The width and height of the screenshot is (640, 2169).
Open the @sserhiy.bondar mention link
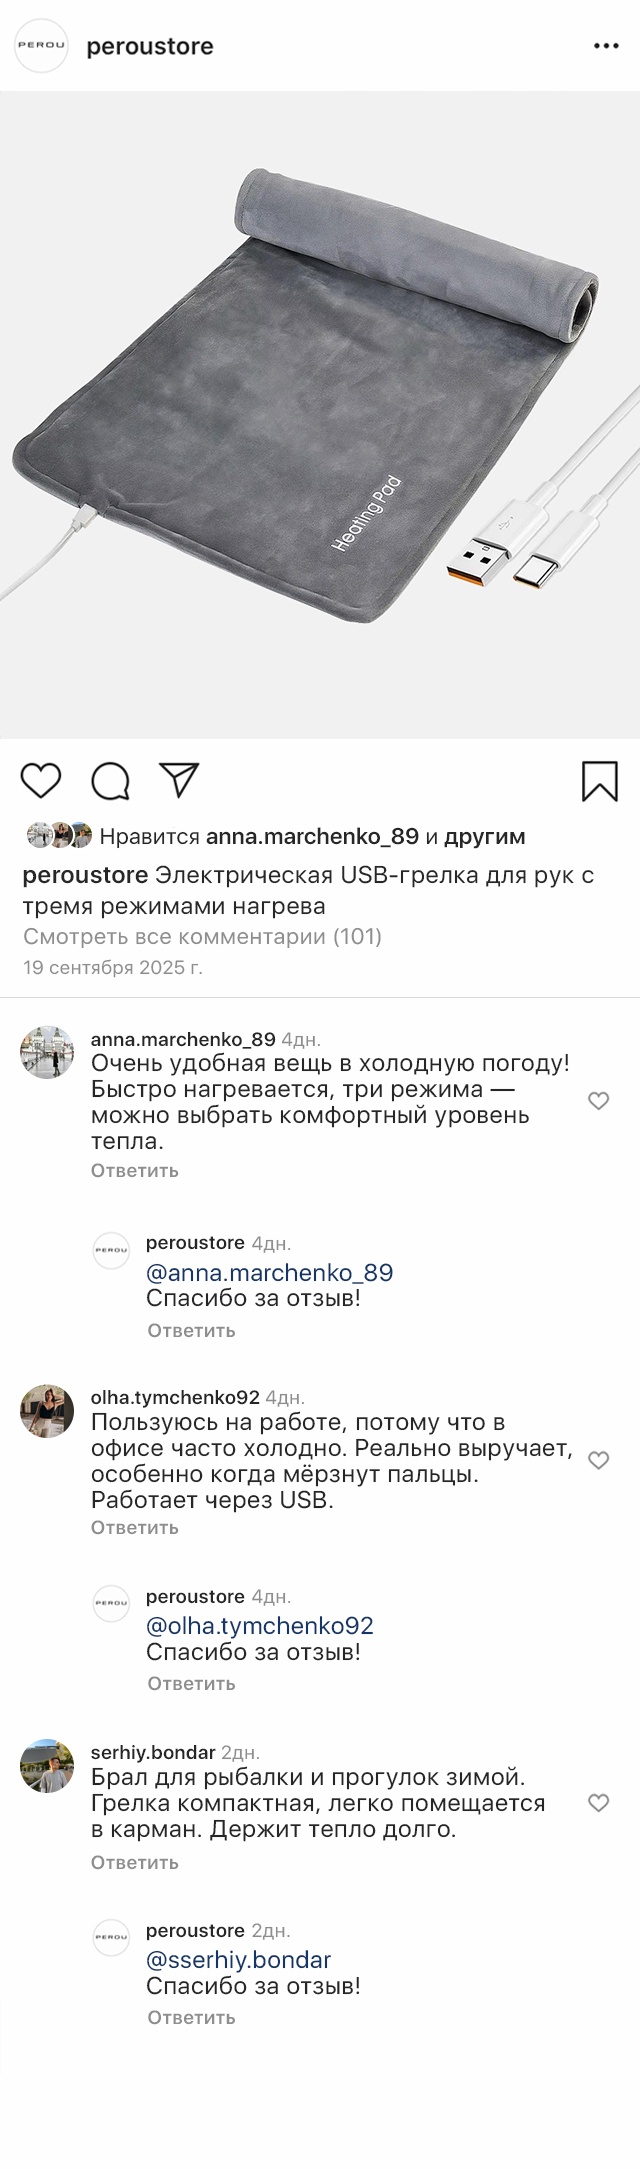coord(238,1960)
